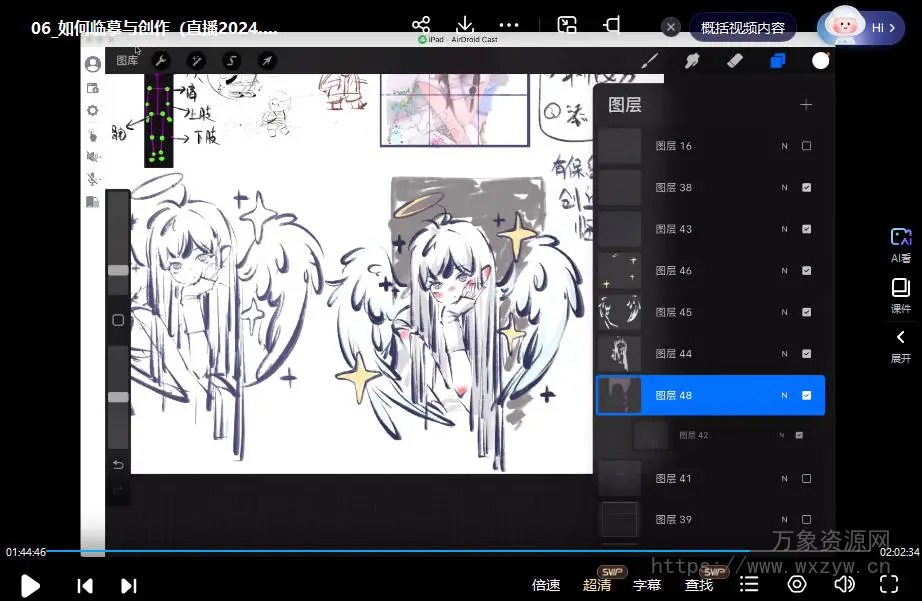This screenshot has height=601, width=922.
Task: Open 倍速 playback speed menu
Action: (x=546, y=585)
